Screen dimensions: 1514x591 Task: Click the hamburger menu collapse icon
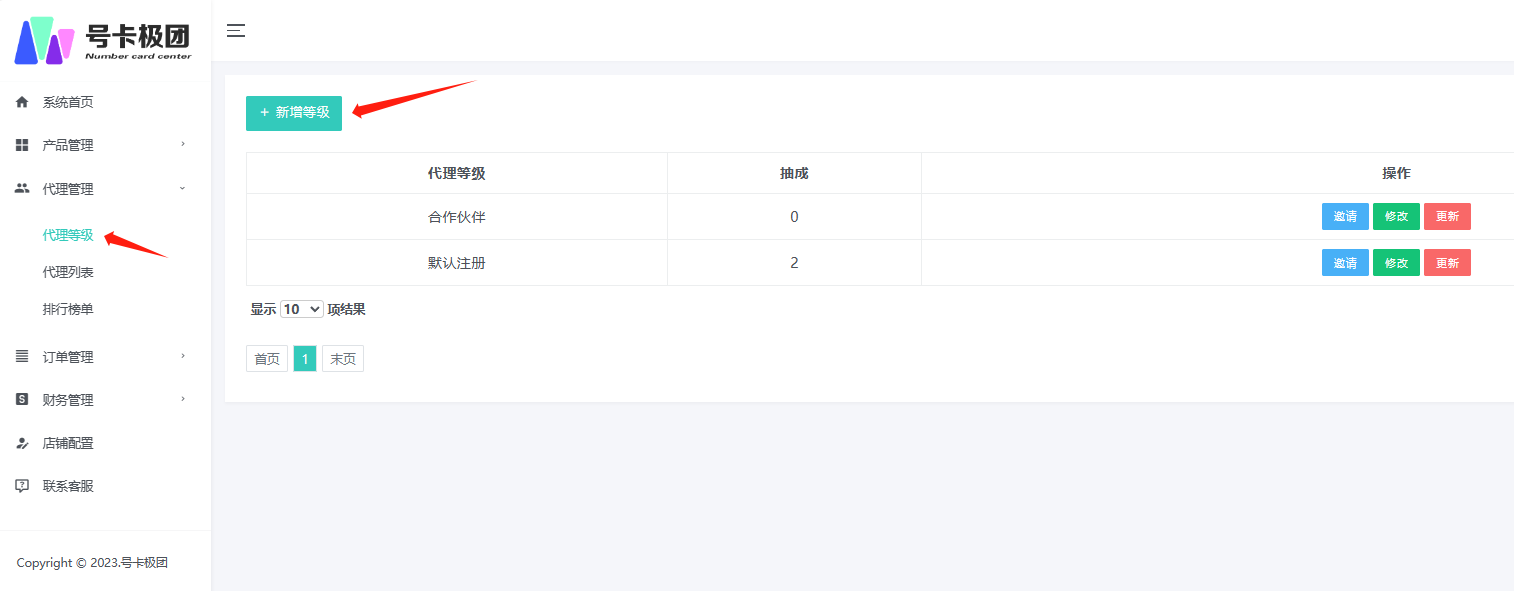[236, 31]
